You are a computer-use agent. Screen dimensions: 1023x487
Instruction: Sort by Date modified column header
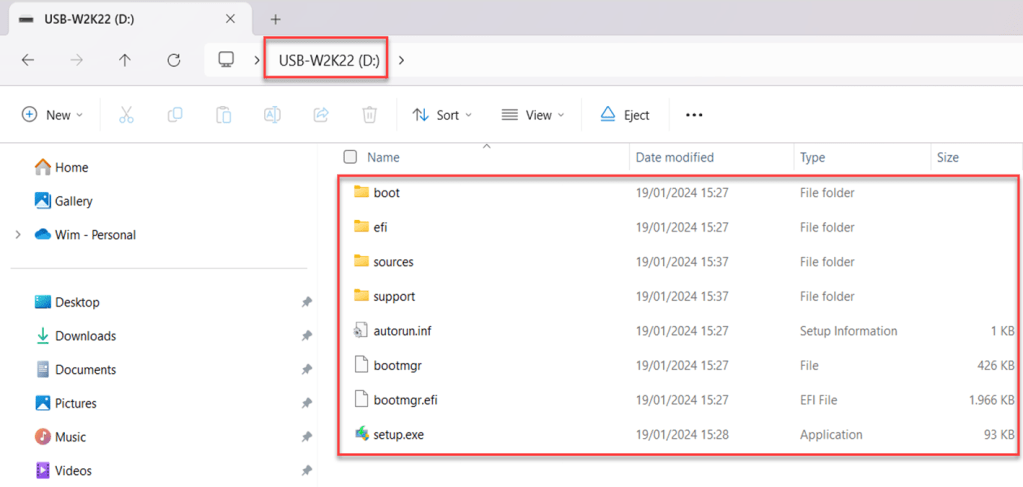tap(675, 157)
